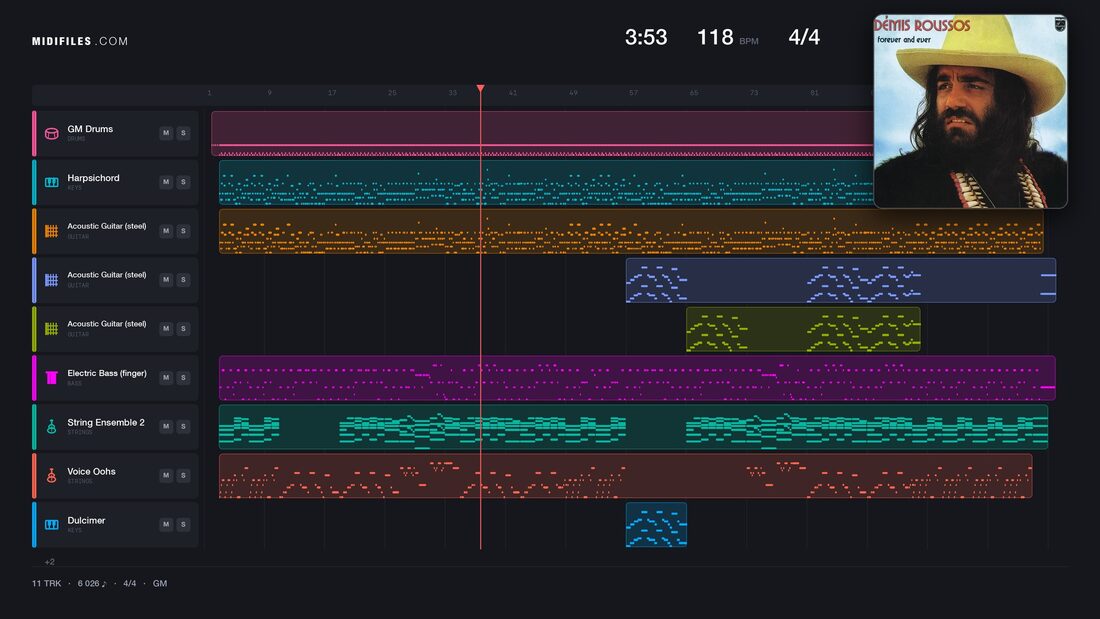Expand the +2 hidden tracks
Viewport: 1100px width, 619px height.
tap(50, 561)
